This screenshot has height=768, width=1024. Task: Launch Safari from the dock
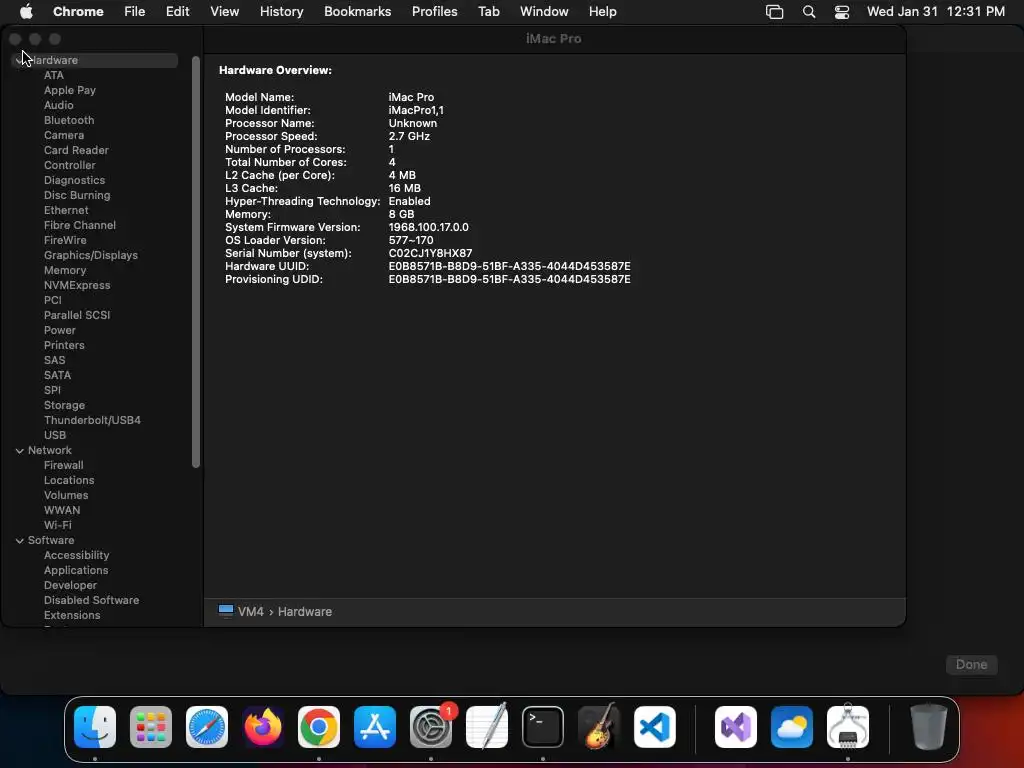207,727
